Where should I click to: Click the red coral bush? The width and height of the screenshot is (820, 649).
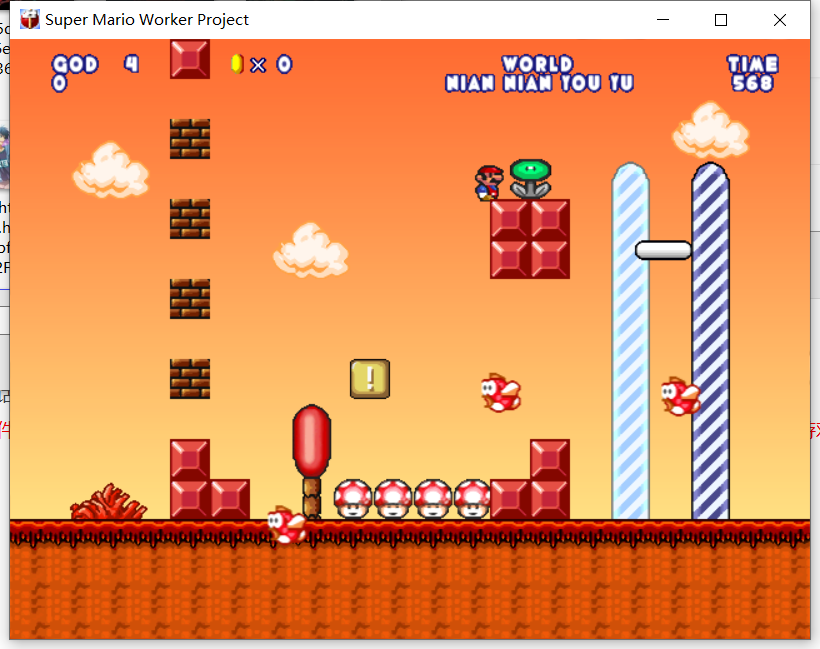[x=109, y=502]
